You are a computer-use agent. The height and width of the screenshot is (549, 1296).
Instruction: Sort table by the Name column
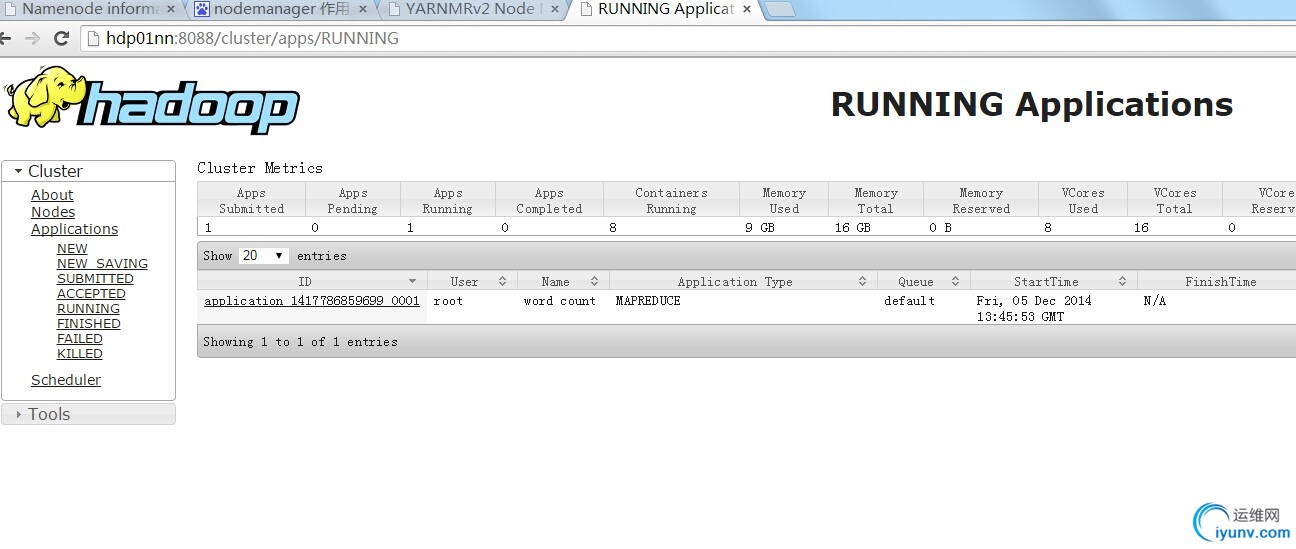click(x=563, y=281)
